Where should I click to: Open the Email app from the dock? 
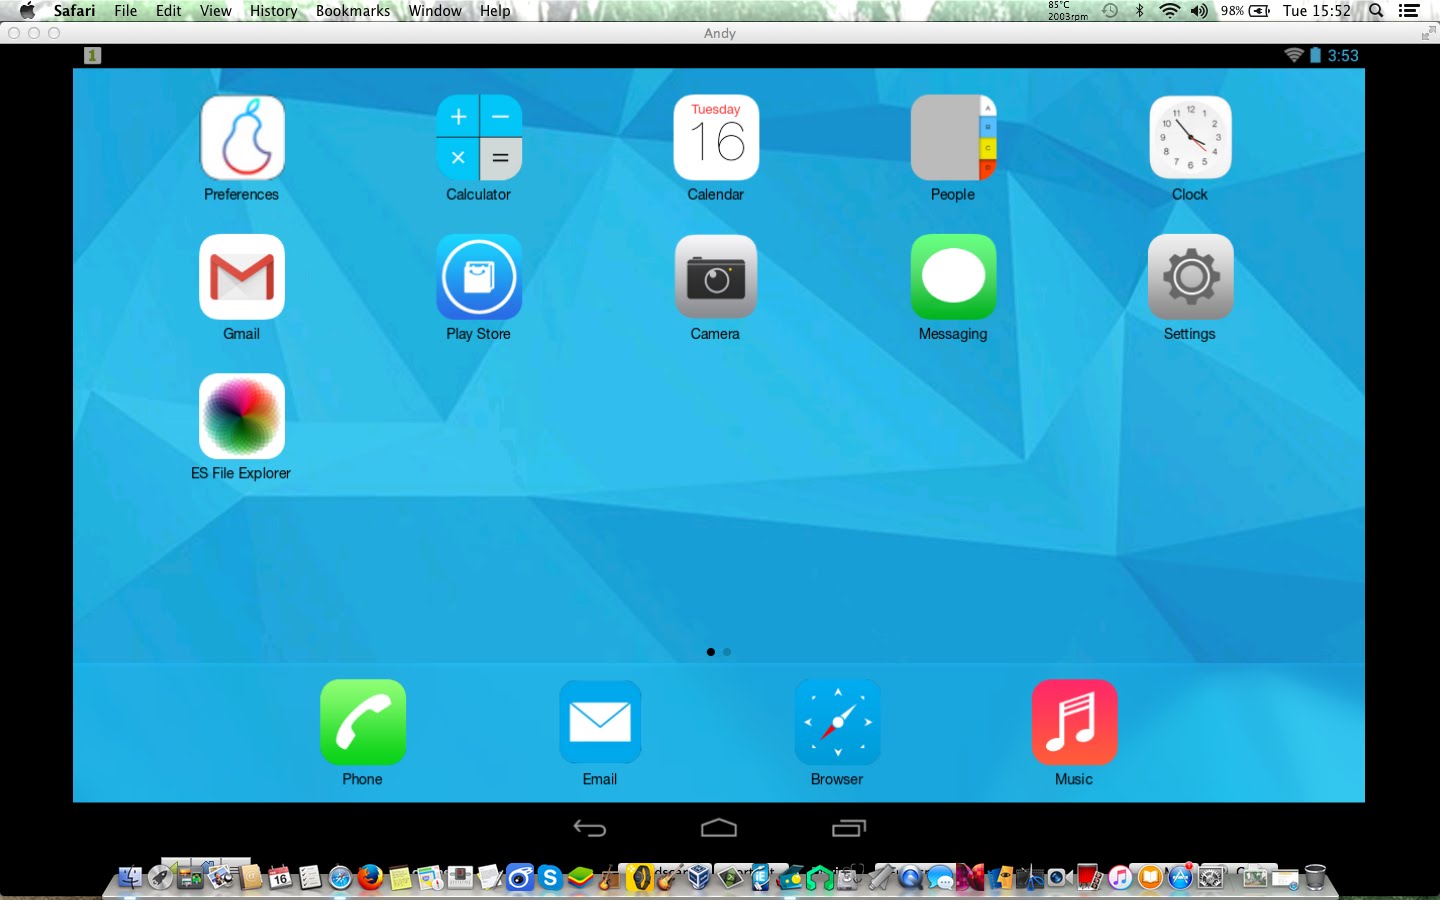(599, 722)
